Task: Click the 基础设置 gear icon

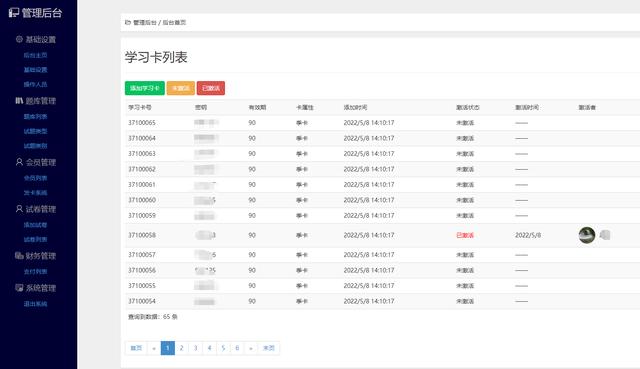Action: tap(19, 39)
